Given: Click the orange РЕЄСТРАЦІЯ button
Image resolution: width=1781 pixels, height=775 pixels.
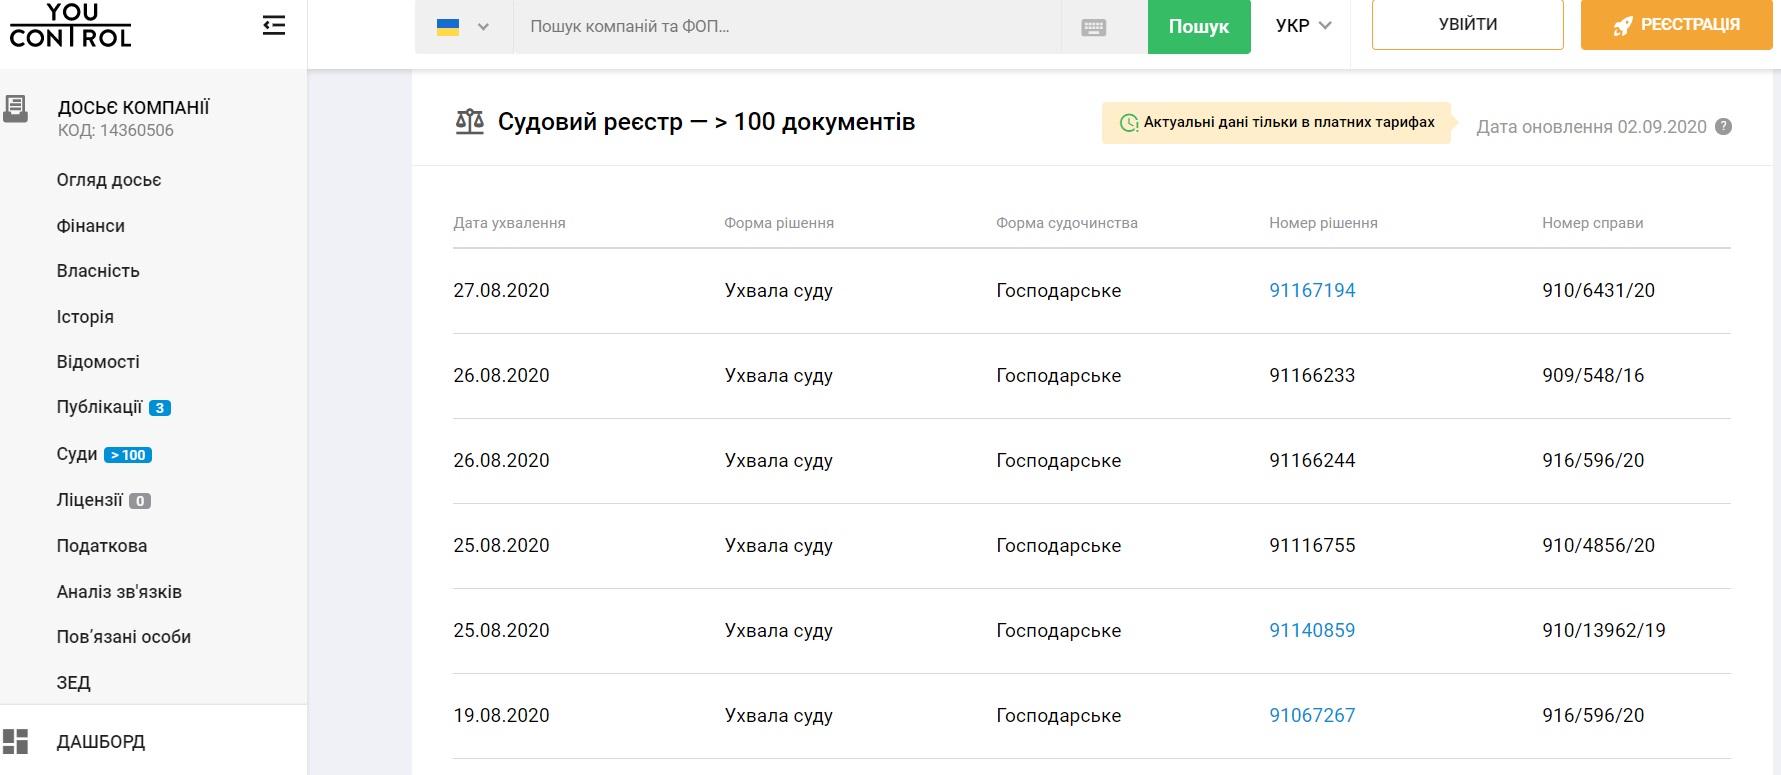Looking at the screenshot, I should tap(1676, 25).
